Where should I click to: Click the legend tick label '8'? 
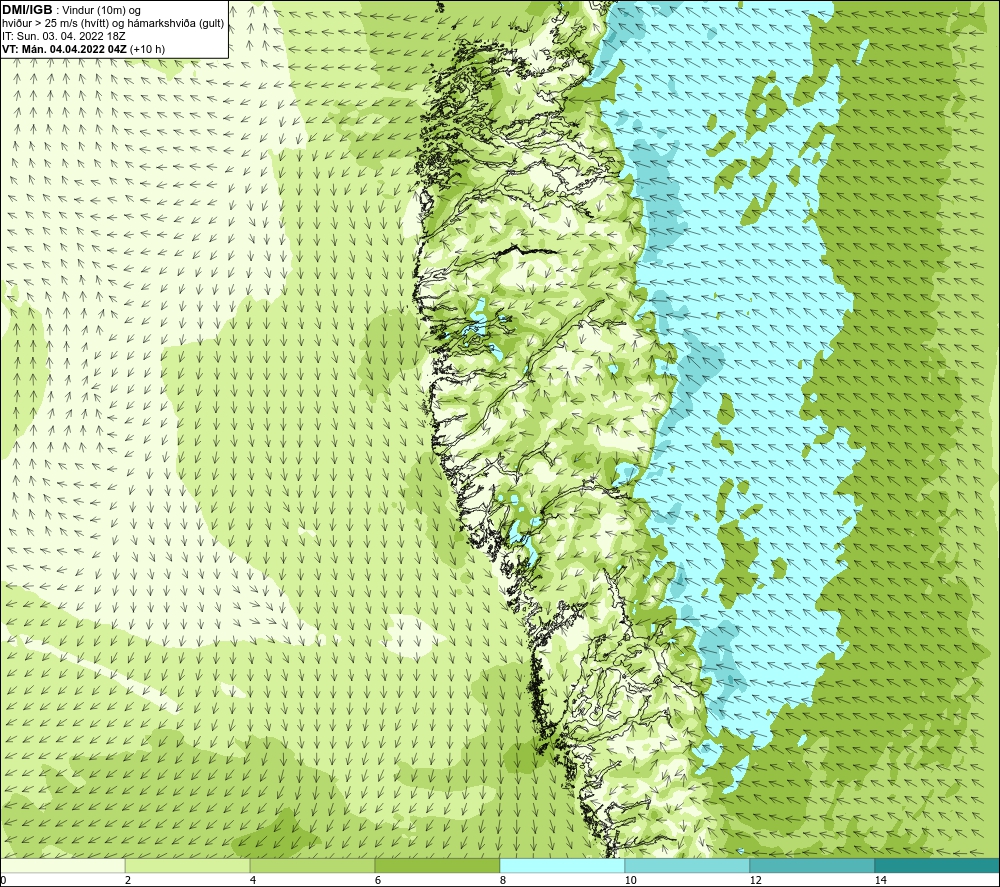(503, 880)
